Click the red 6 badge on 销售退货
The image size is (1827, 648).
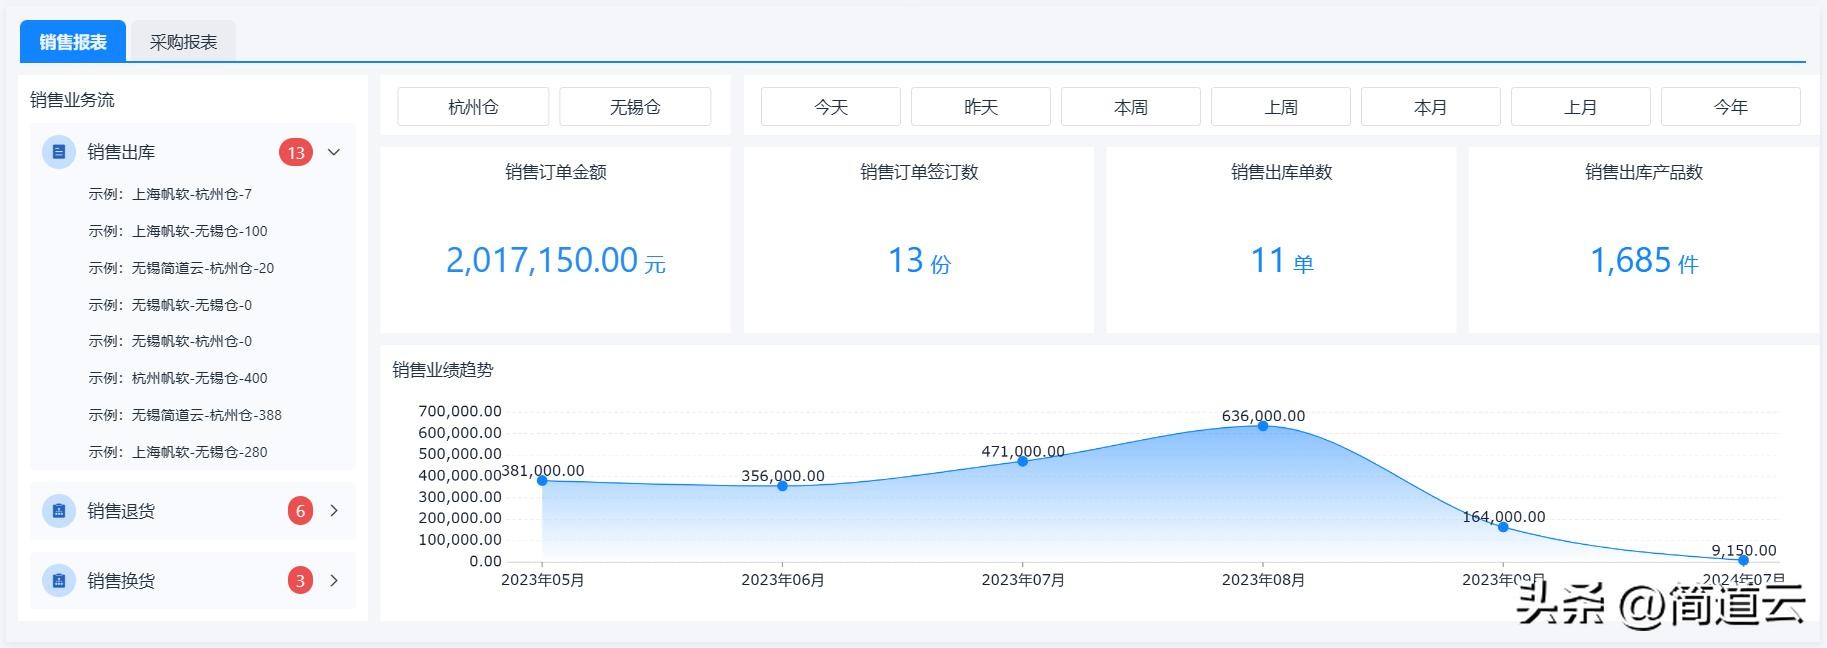pos(300,511)
